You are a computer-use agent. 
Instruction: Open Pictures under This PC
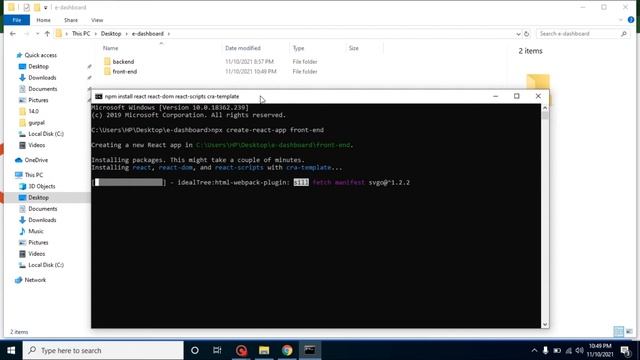(x=38, y=242)
